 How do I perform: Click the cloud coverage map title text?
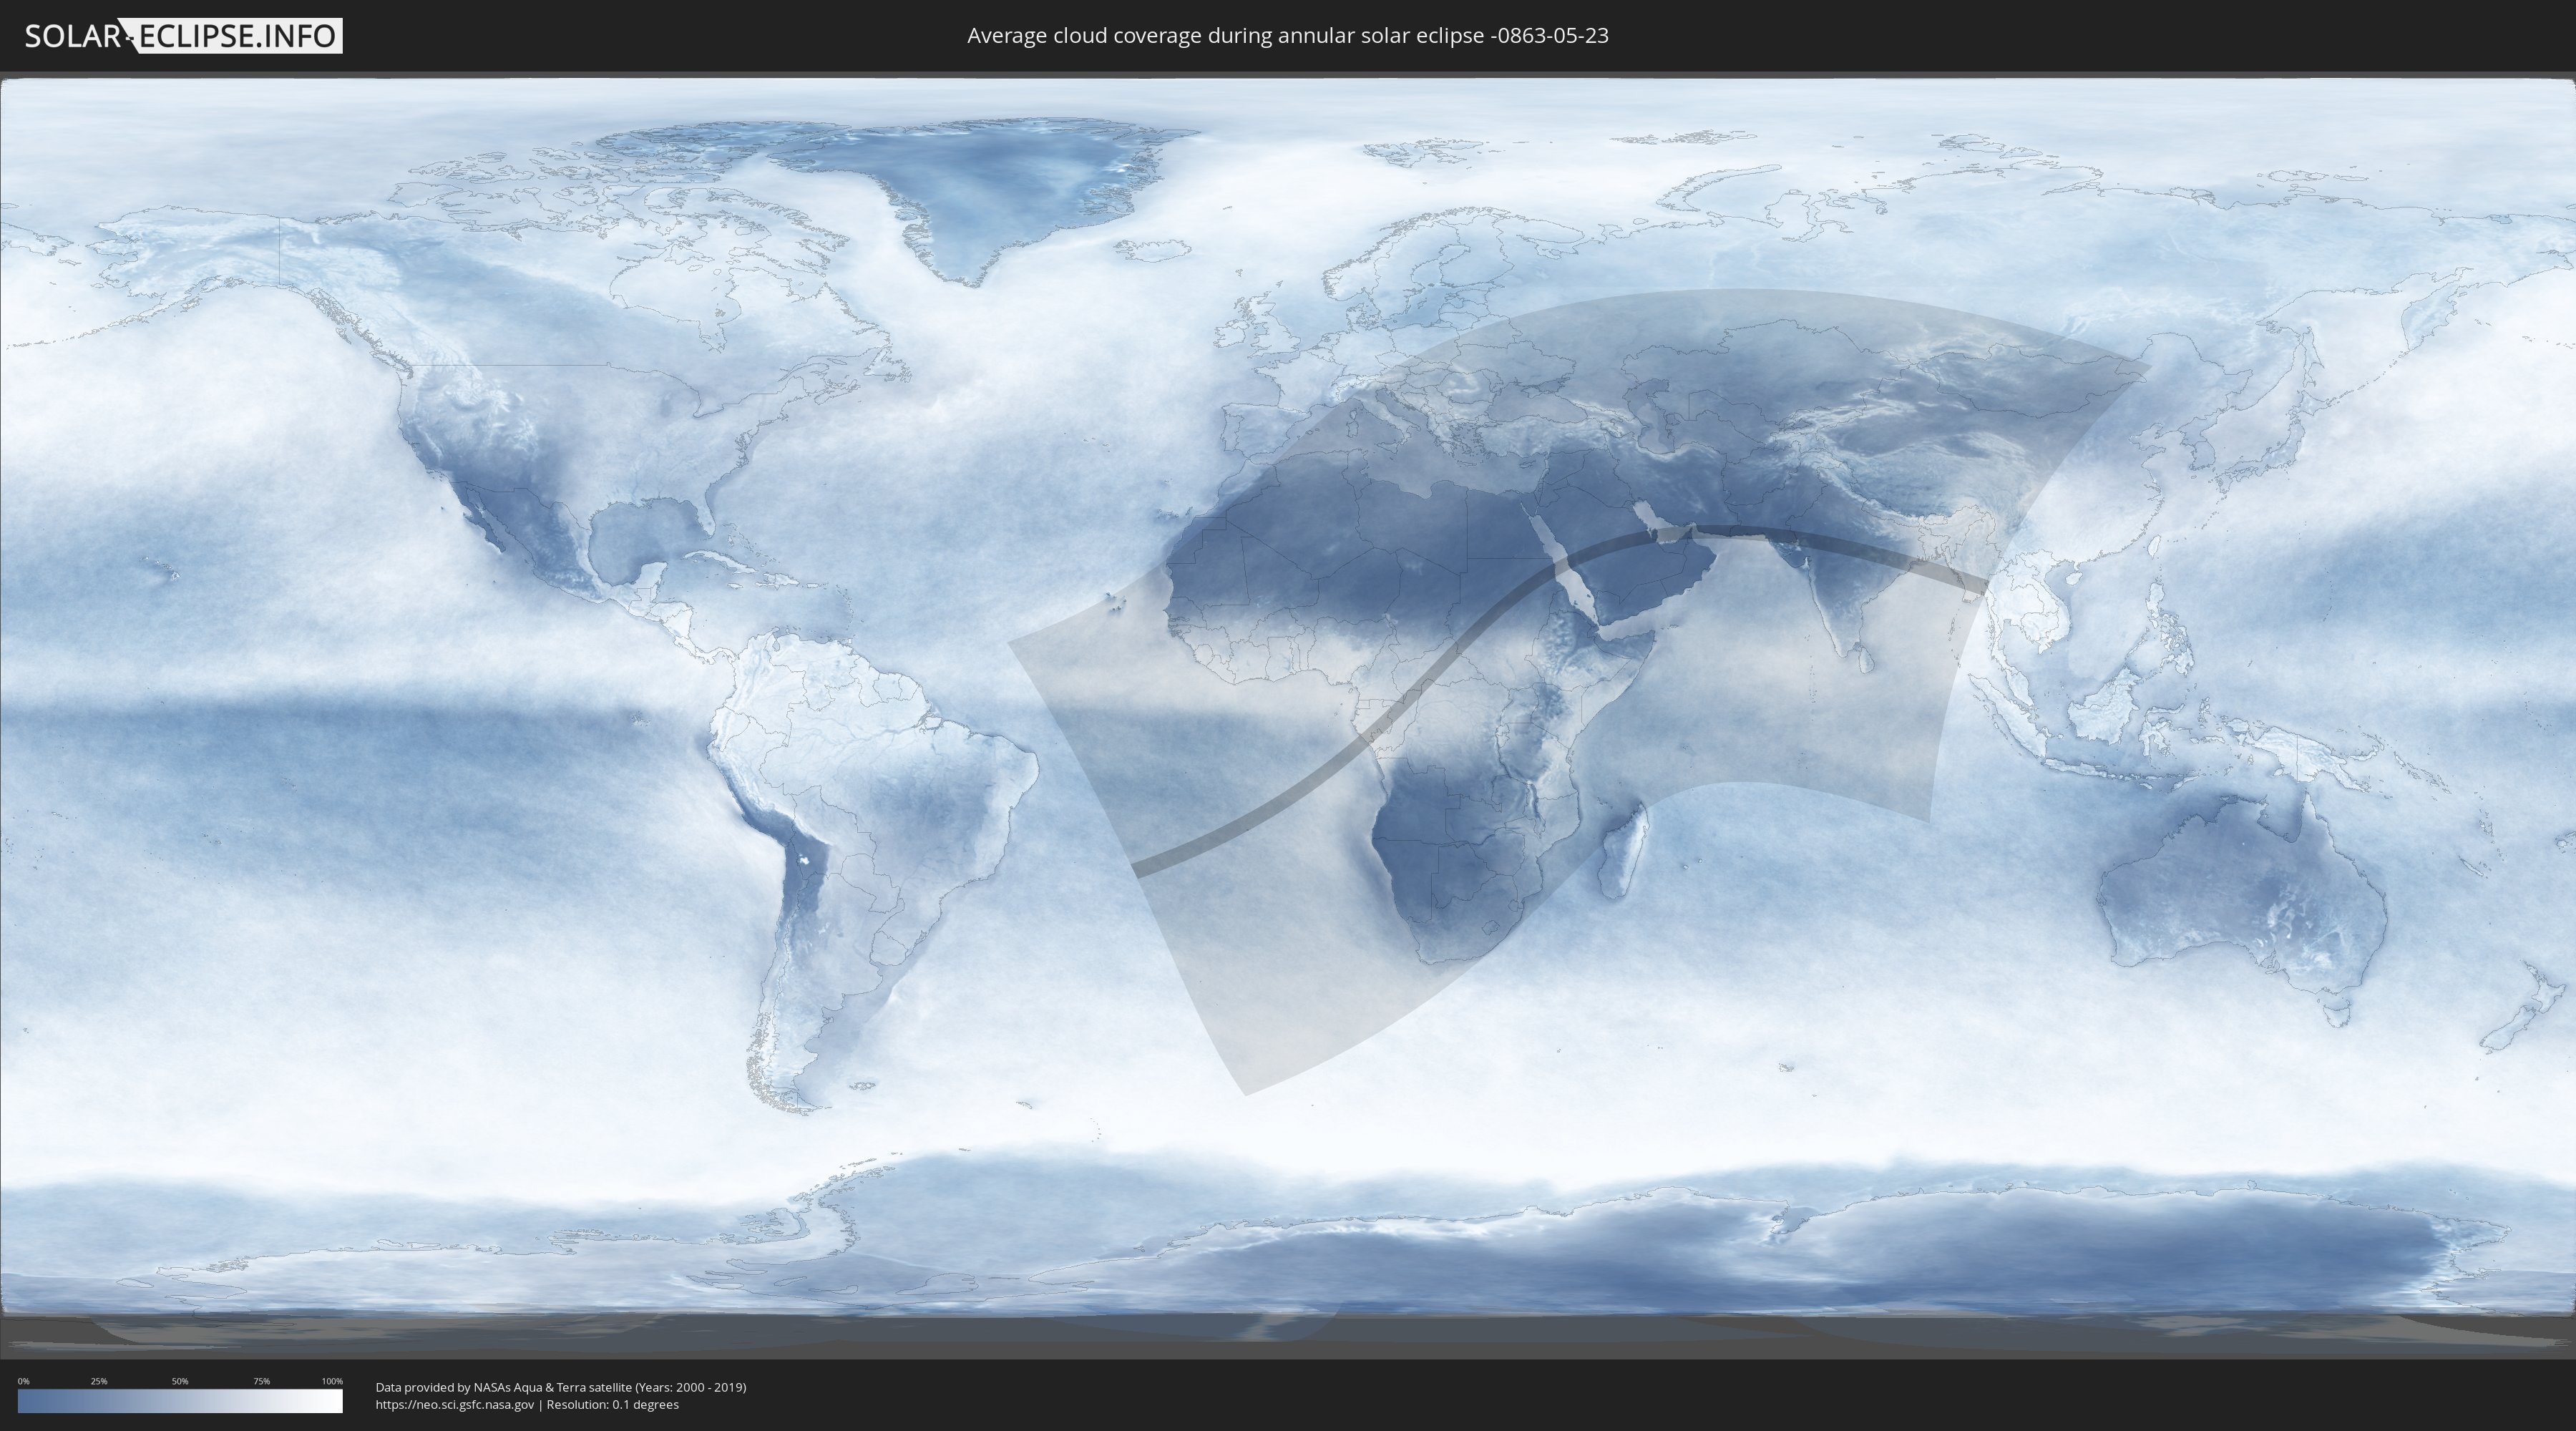click(1287, 36)
